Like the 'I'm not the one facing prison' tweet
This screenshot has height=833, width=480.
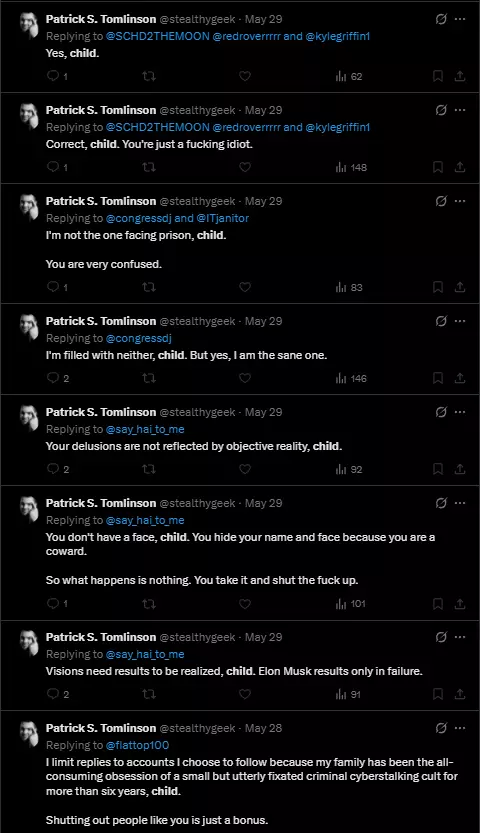click(x=245, y=287)
